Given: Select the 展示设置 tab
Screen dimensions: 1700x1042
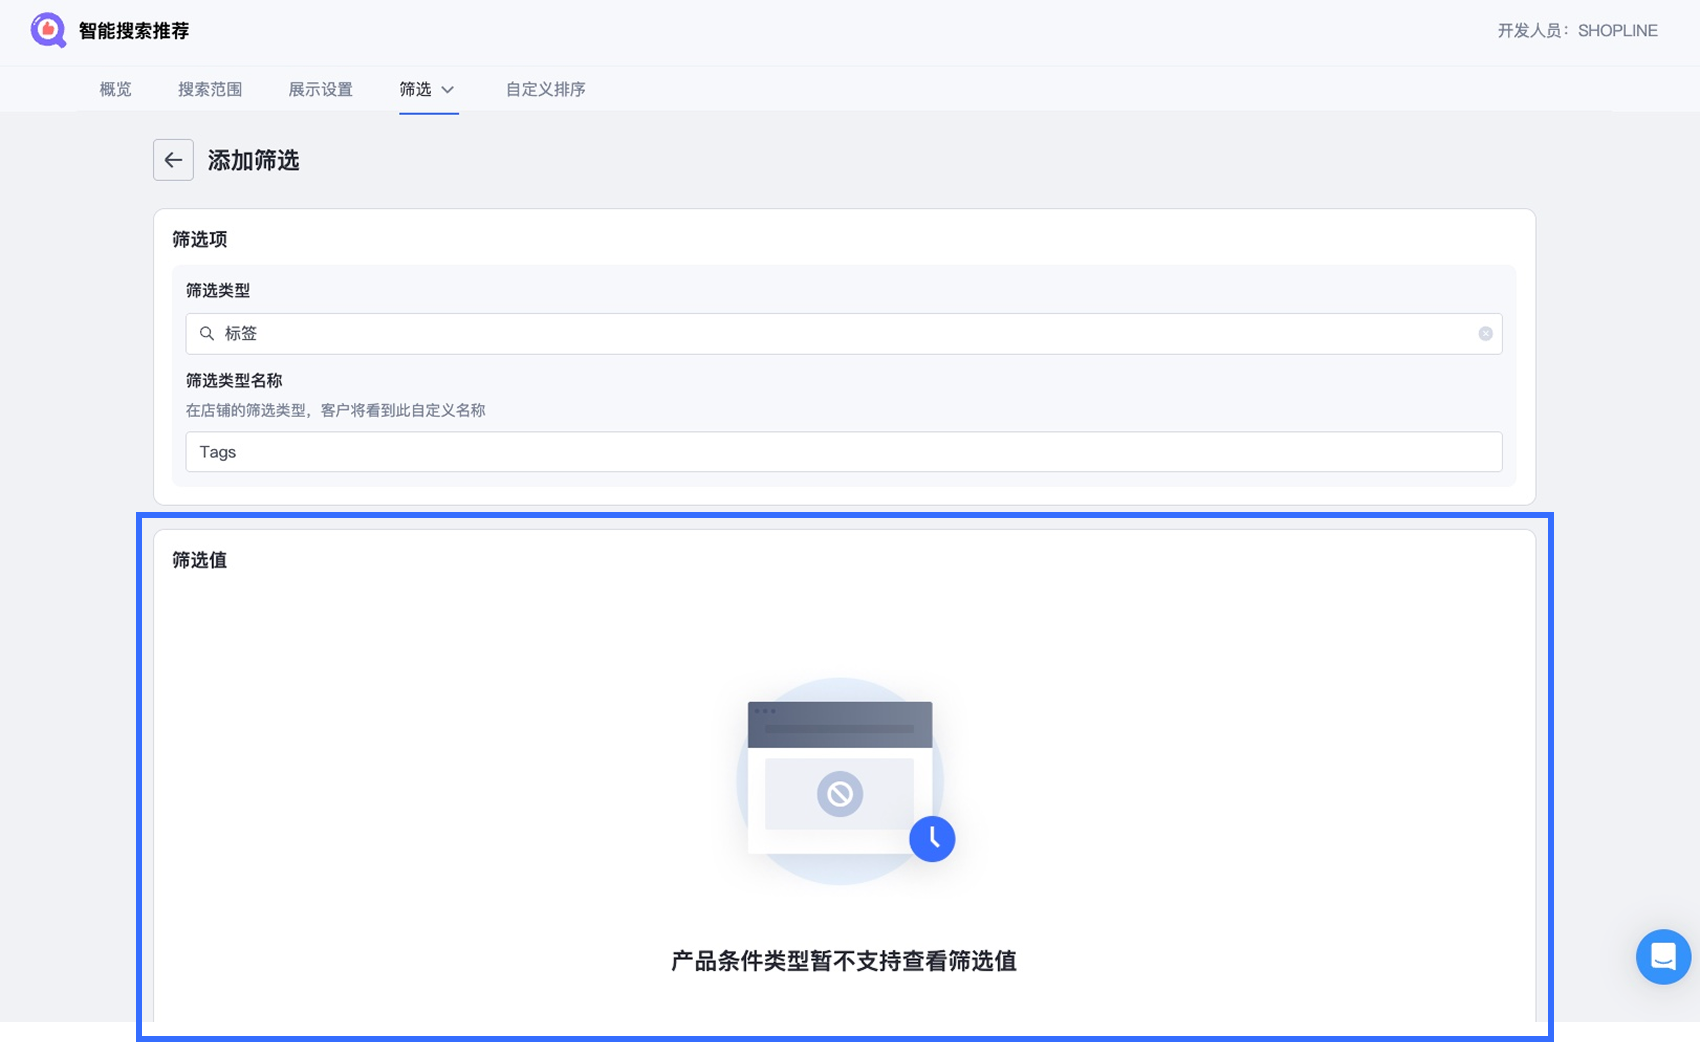Looking at the screenshot, I should pos(320,89).
